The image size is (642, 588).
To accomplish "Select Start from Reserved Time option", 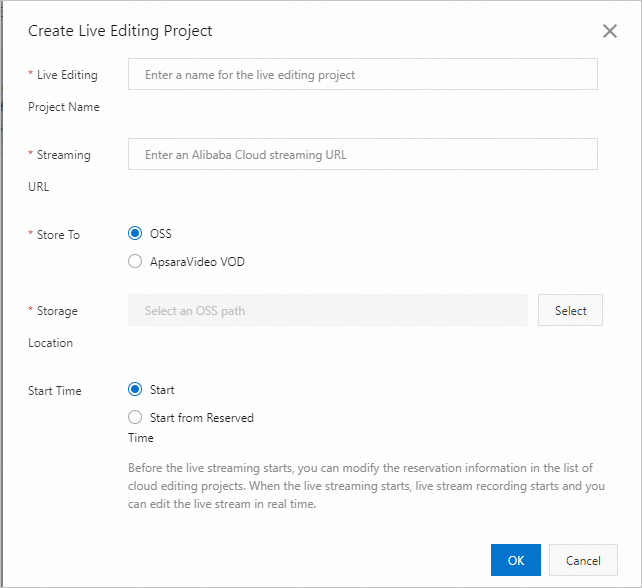I will [x=135, y=417].
